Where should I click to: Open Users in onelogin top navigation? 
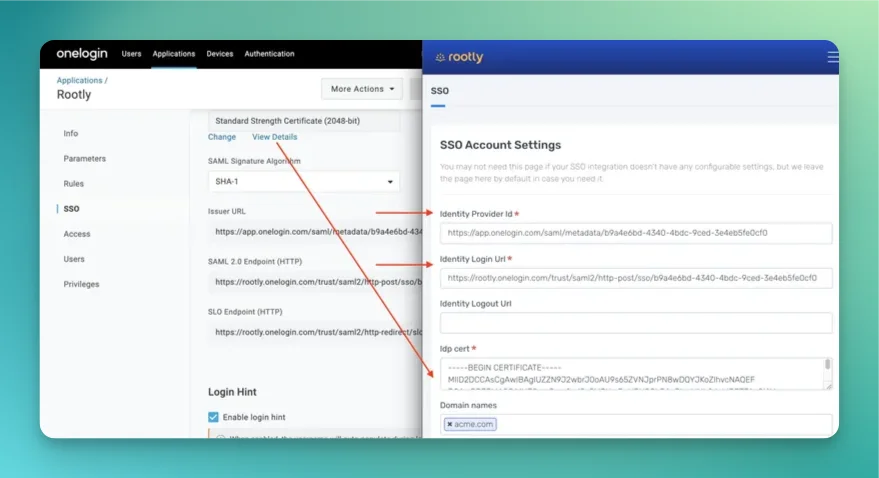pyautogui.click(x=131, y=54)
